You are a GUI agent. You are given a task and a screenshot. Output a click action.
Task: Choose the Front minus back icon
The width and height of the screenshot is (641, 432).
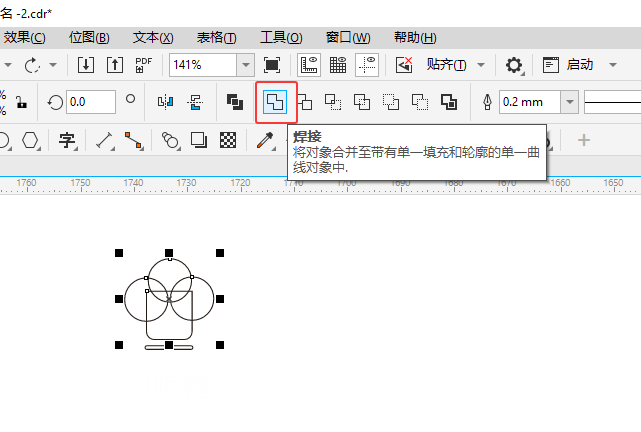[x=391, y=102]
